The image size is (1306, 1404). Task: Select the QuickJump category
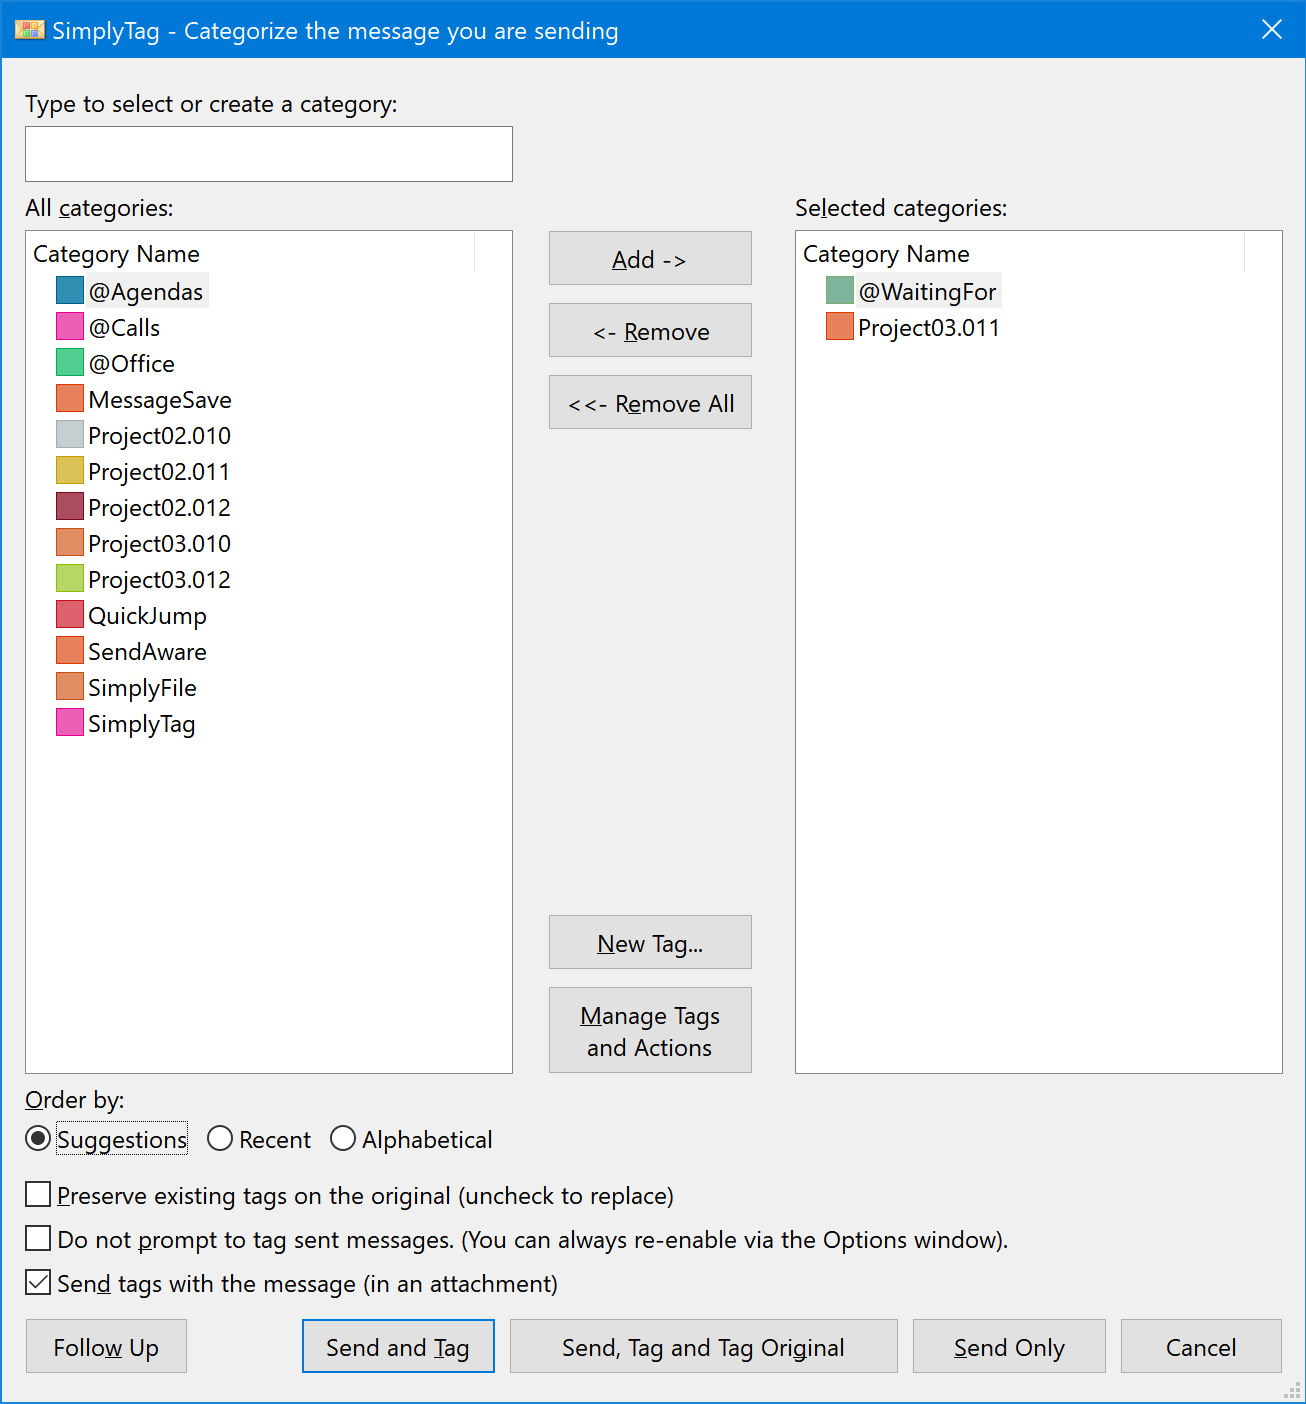pyautogui.click(x=147, y=616)
